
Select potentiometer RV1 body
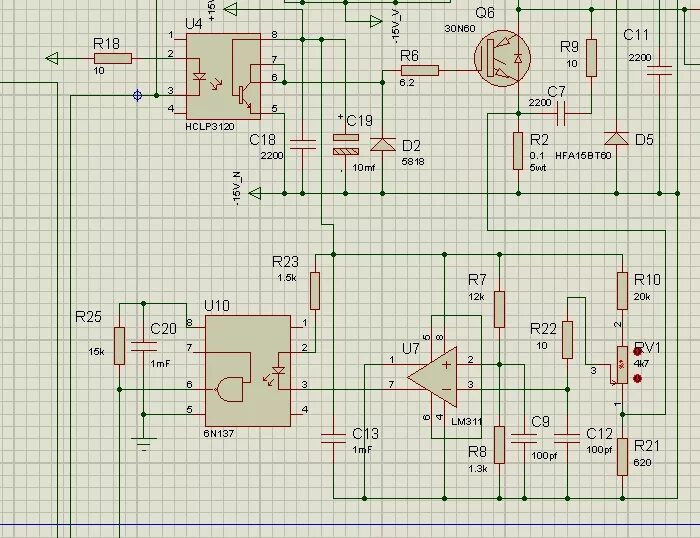(622, 365)
